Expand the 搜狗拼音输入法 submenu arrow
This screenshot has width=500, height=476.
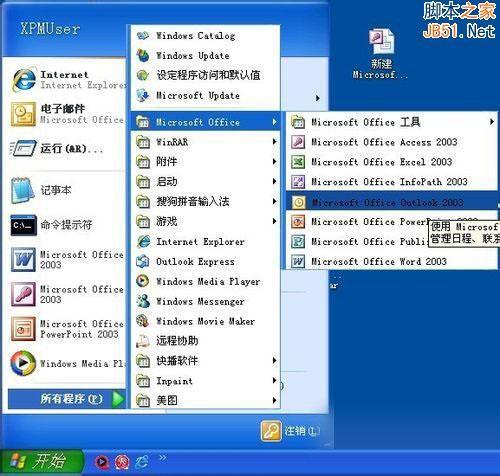[274, 201]
